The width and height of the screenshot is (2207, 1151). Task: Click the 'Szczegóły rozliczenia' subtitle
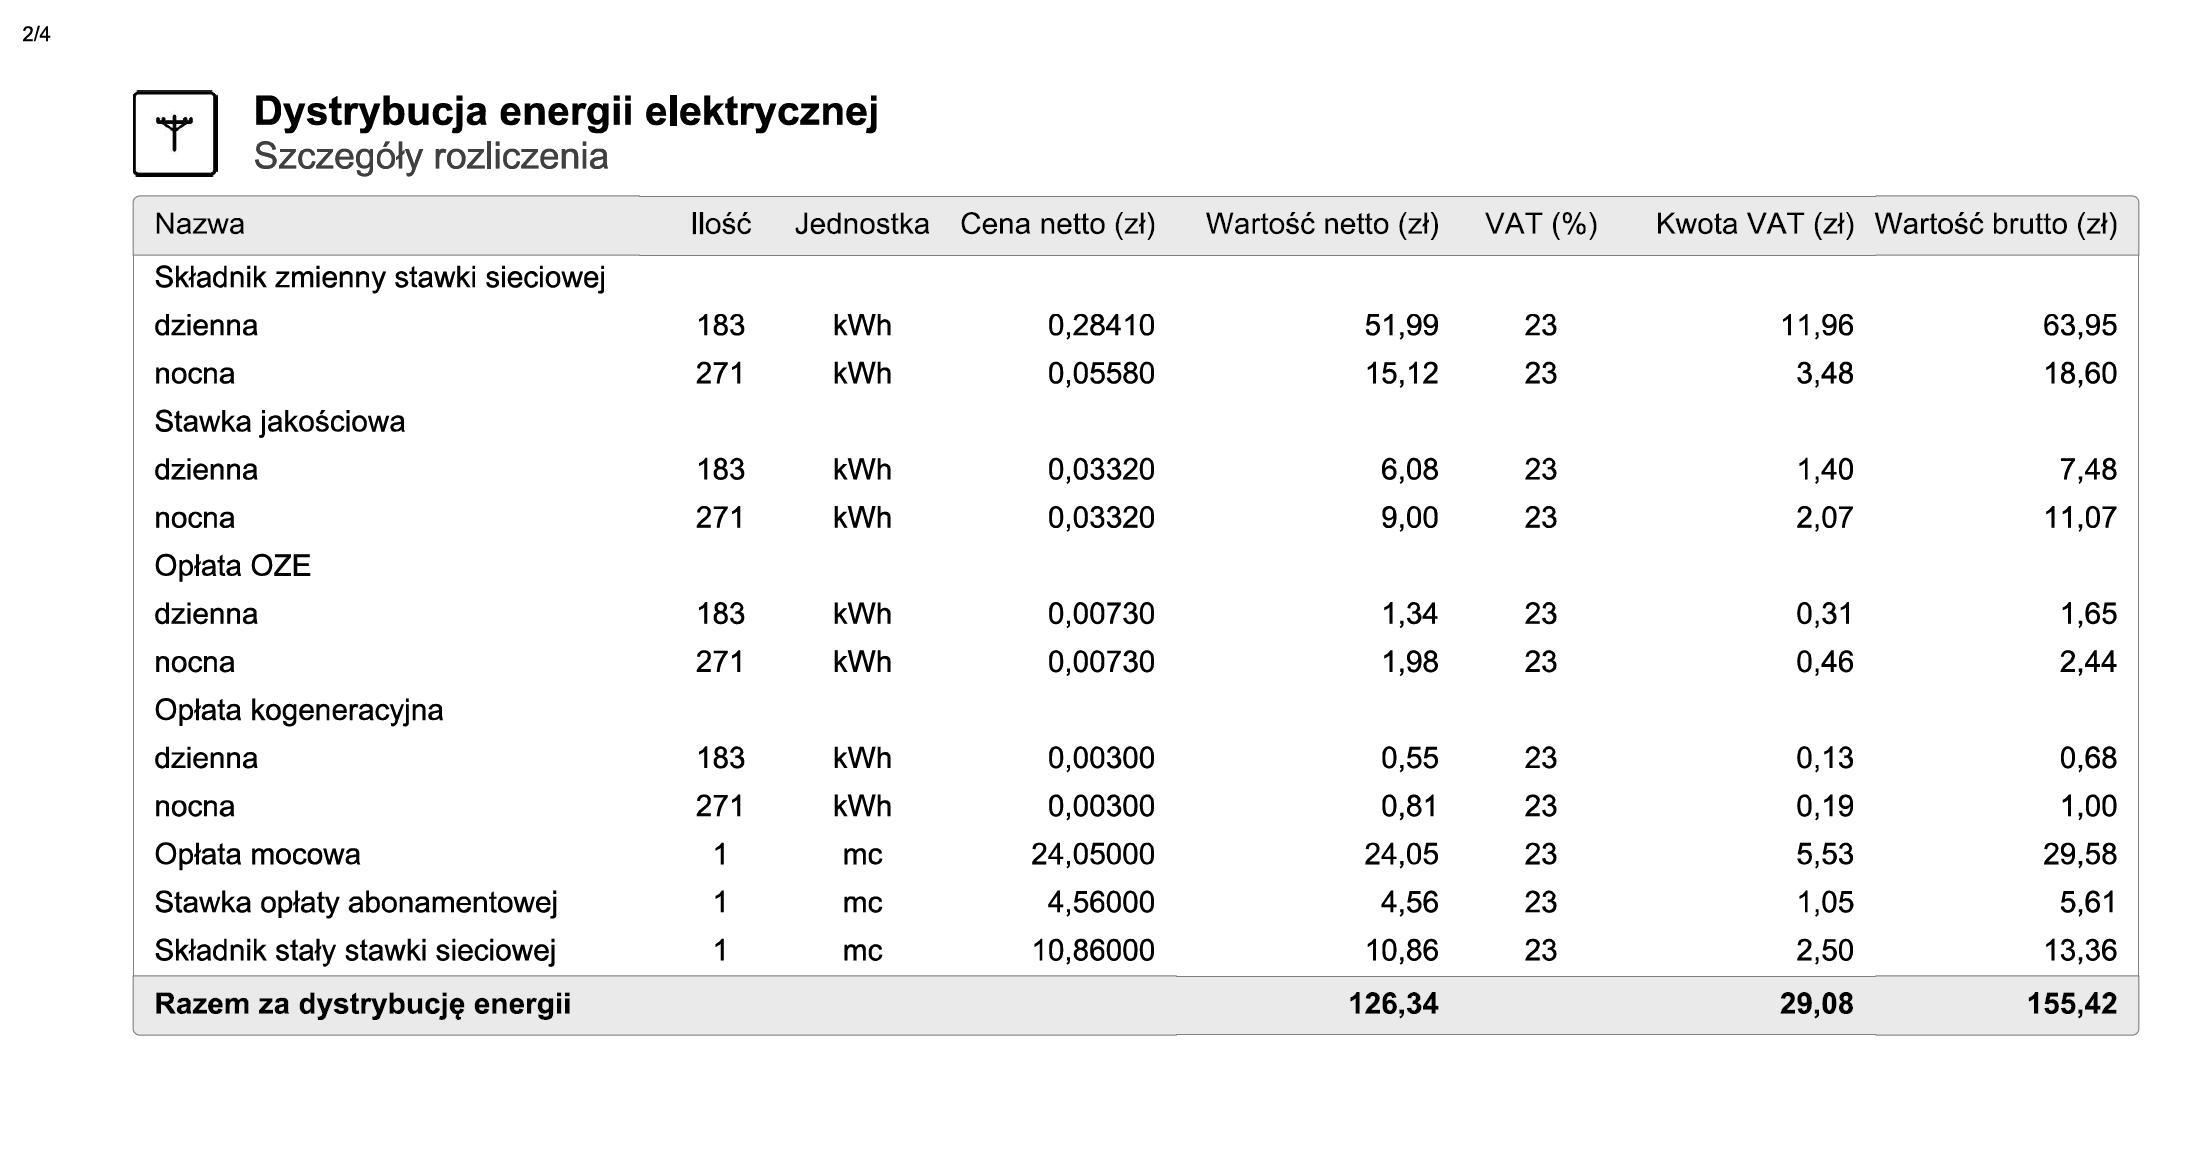coord(431,157)
